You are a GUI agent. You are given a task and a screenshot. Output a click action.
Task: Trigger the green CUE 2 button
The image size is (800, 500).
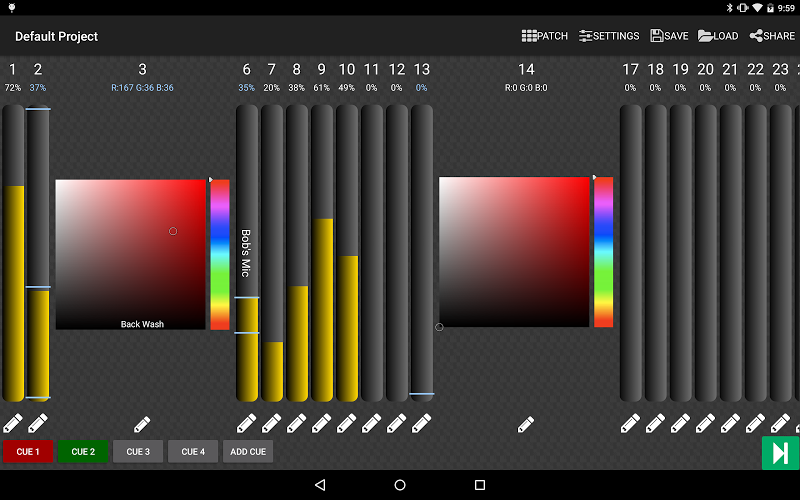click(x=83, y=452)
